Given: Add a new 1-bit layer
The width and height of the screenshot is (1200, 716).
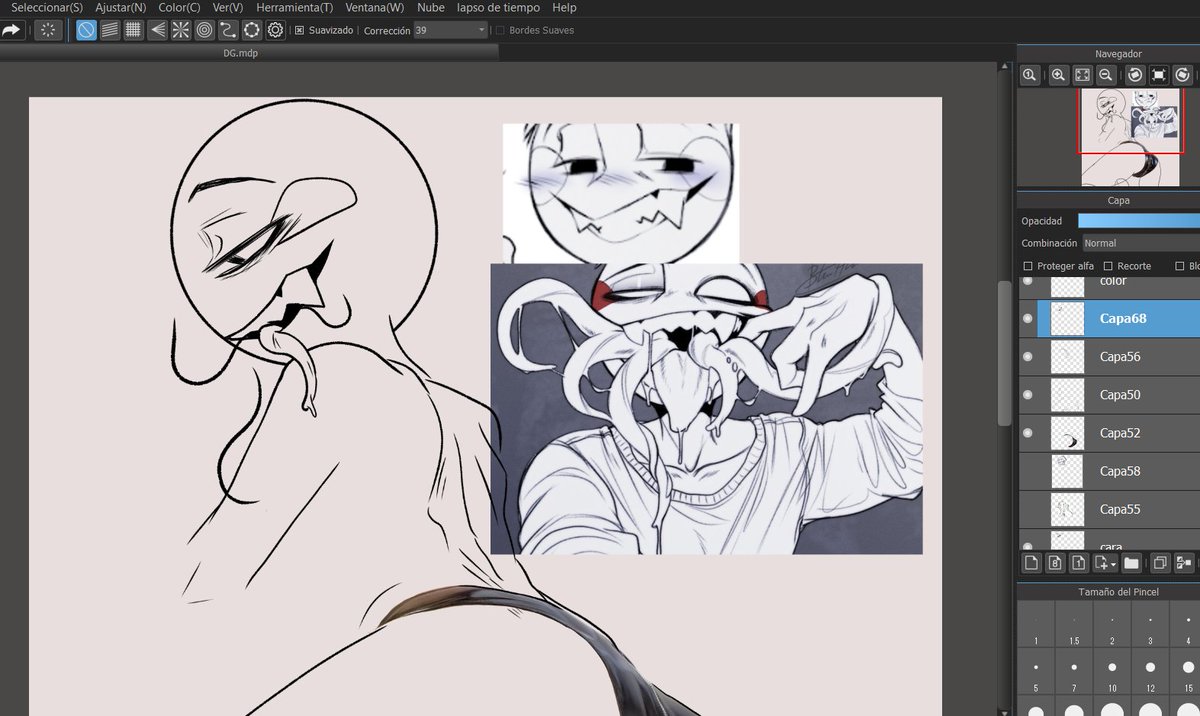Looking at the screenshot, I should (1079, 563).
